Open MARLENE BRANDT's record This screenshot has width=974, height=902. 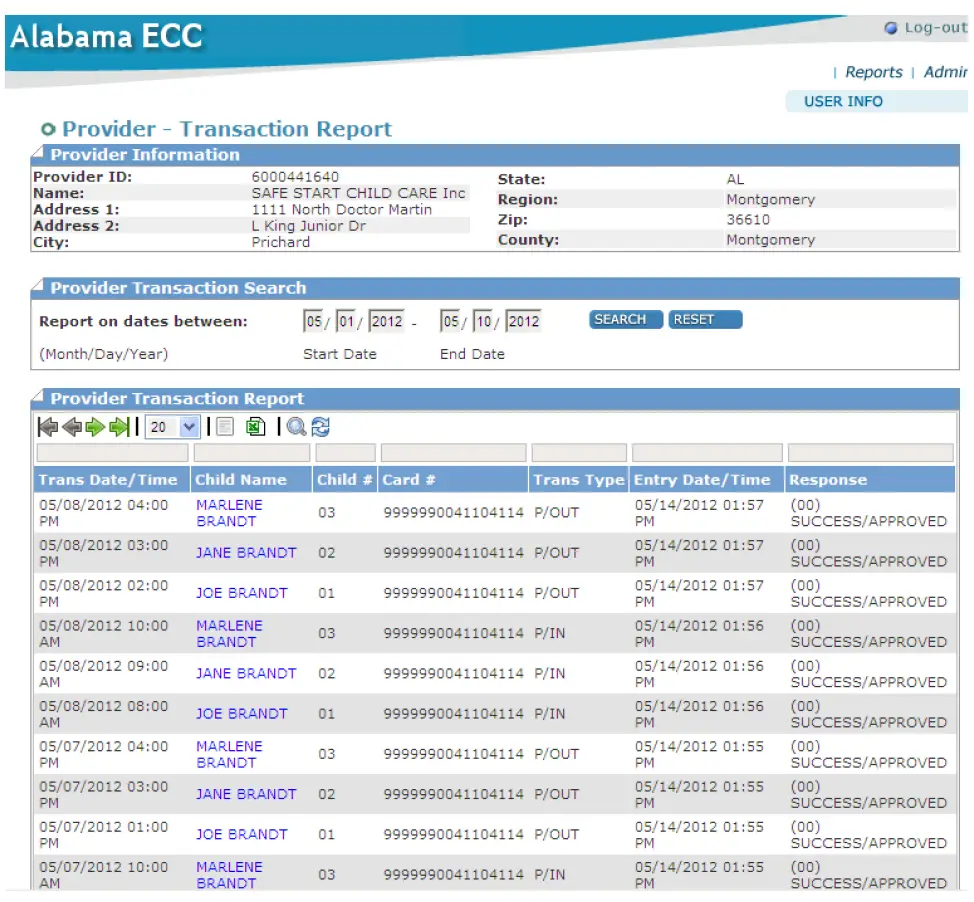[231, 512]
